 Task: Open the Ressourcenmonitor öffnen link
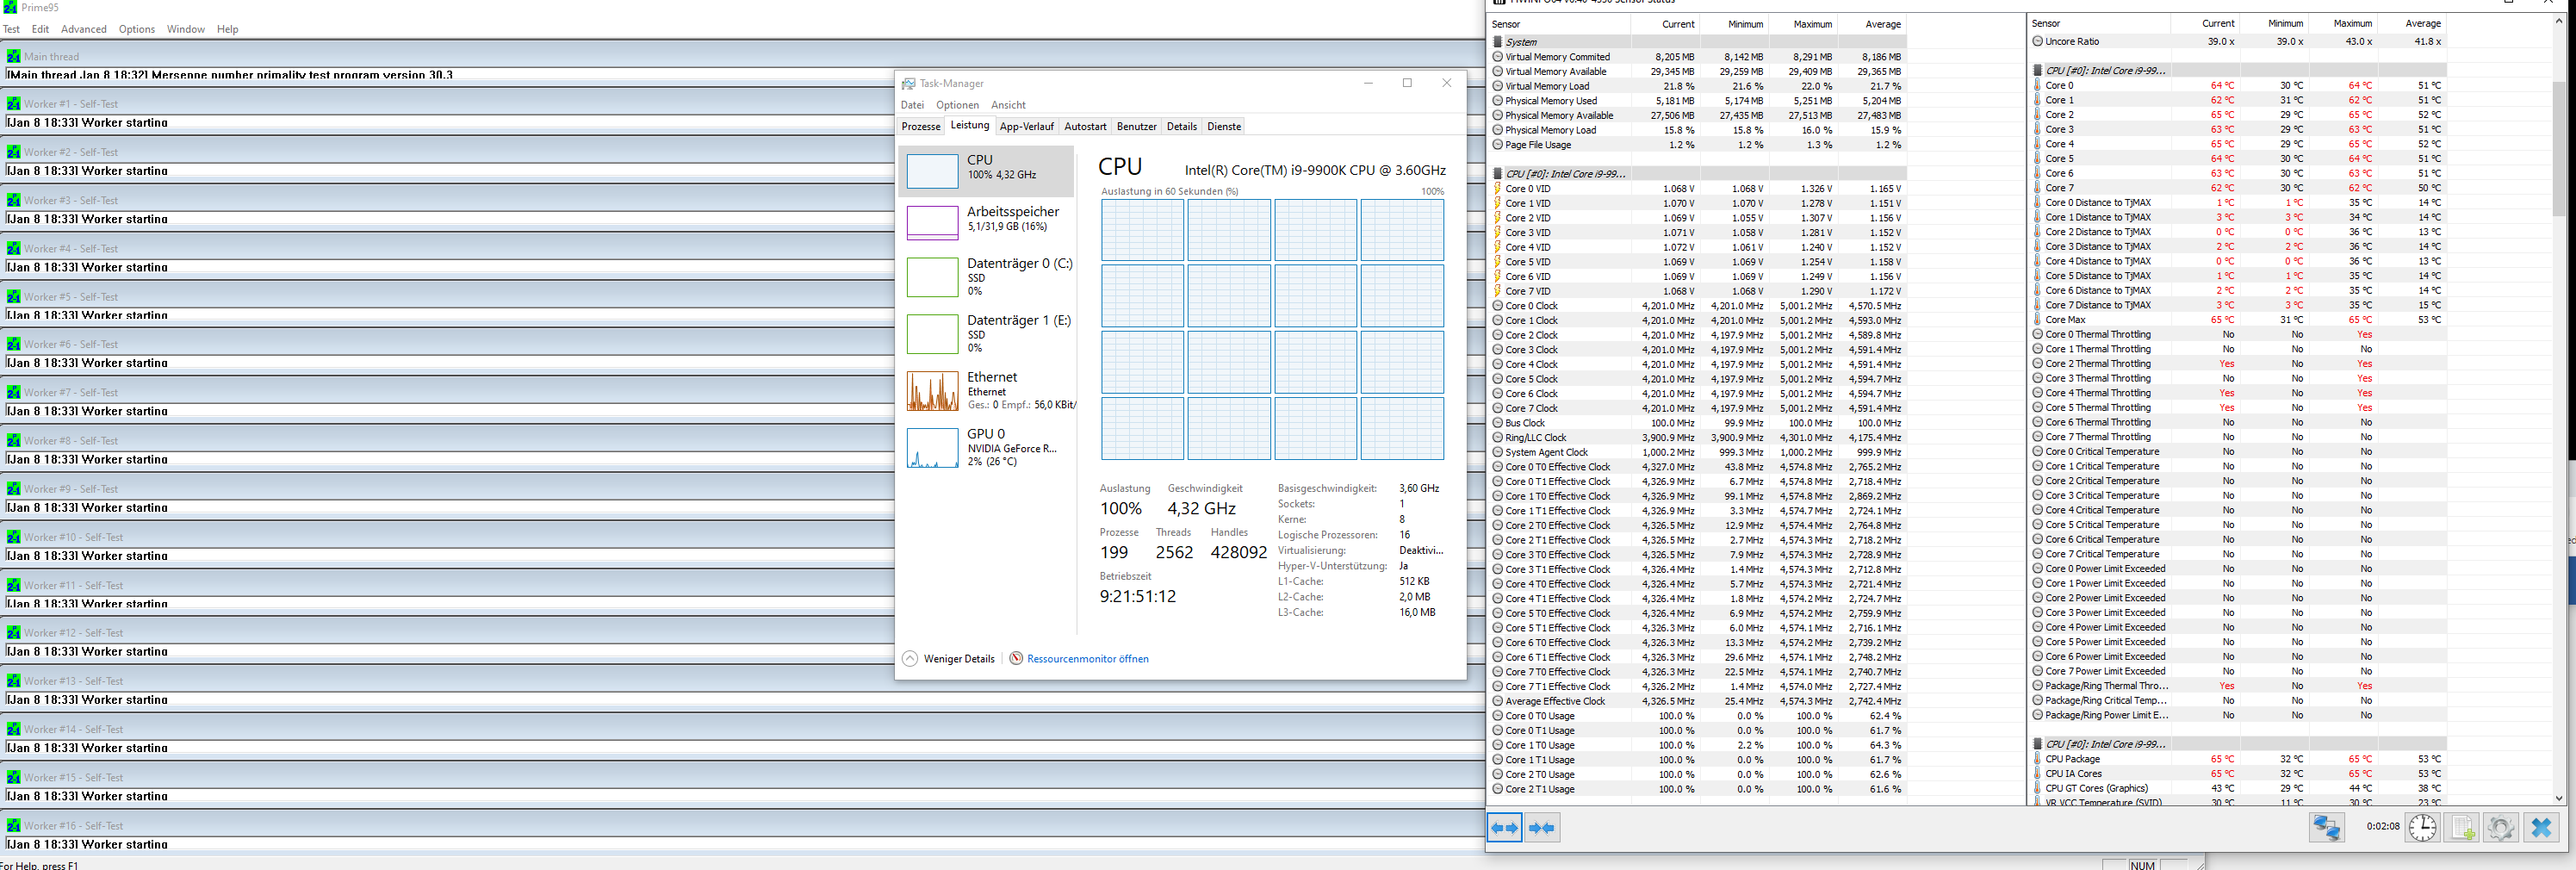[x=1088, y=658]
